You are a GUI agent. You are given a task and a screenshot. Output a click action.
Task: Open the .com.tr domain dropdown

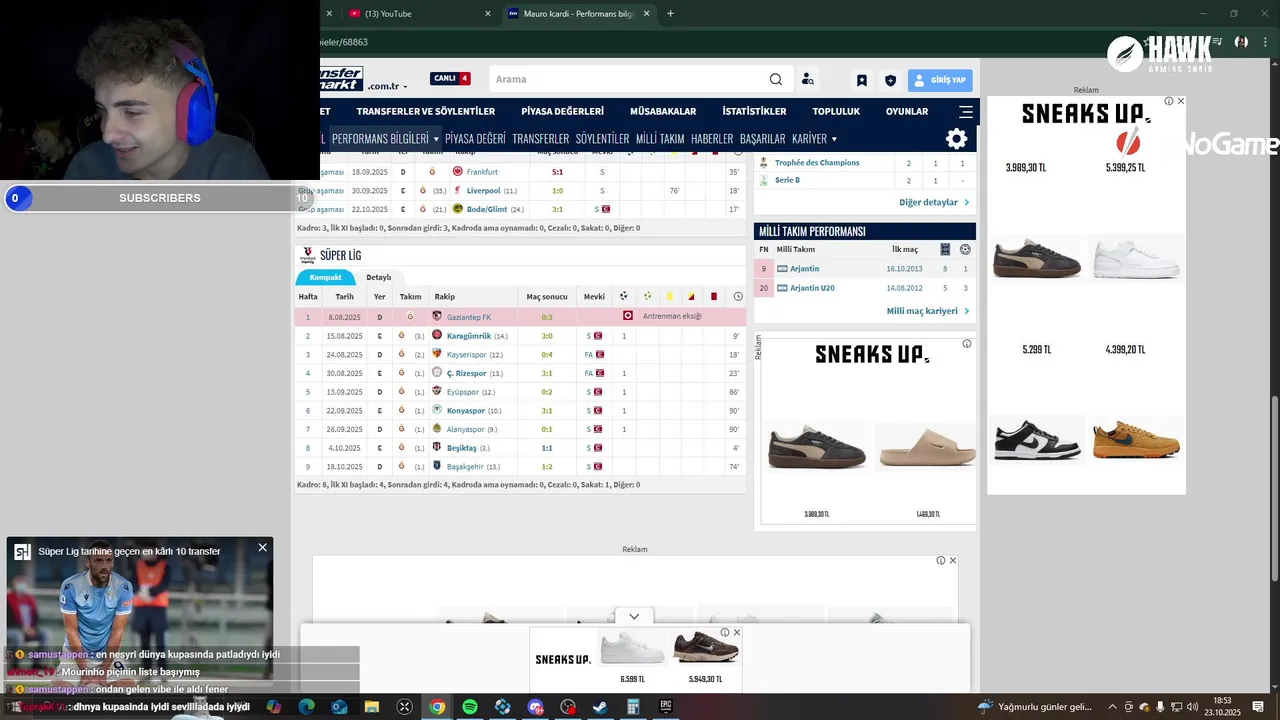point(387,87)
